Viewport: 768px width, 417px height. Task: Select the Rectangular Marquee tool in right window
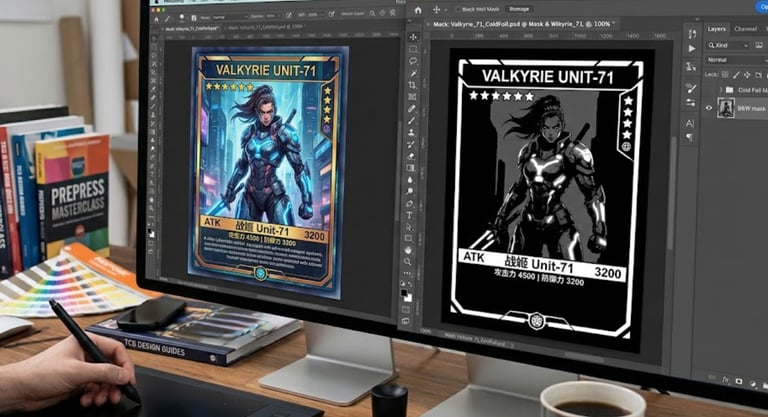pos(413,49)
